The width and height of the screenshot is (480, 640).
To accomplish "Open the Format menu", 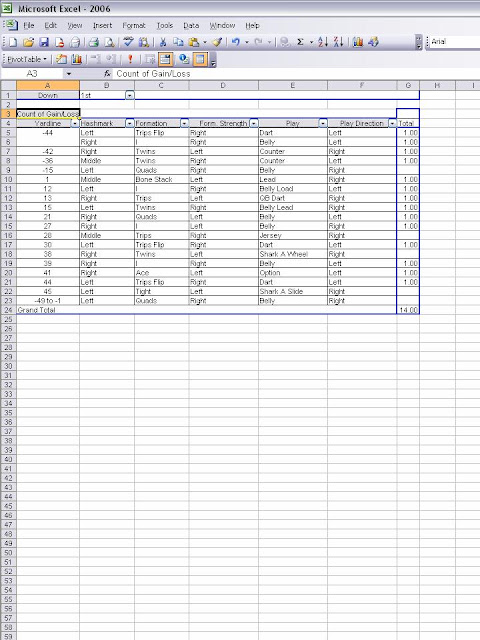I will [134, 26].
